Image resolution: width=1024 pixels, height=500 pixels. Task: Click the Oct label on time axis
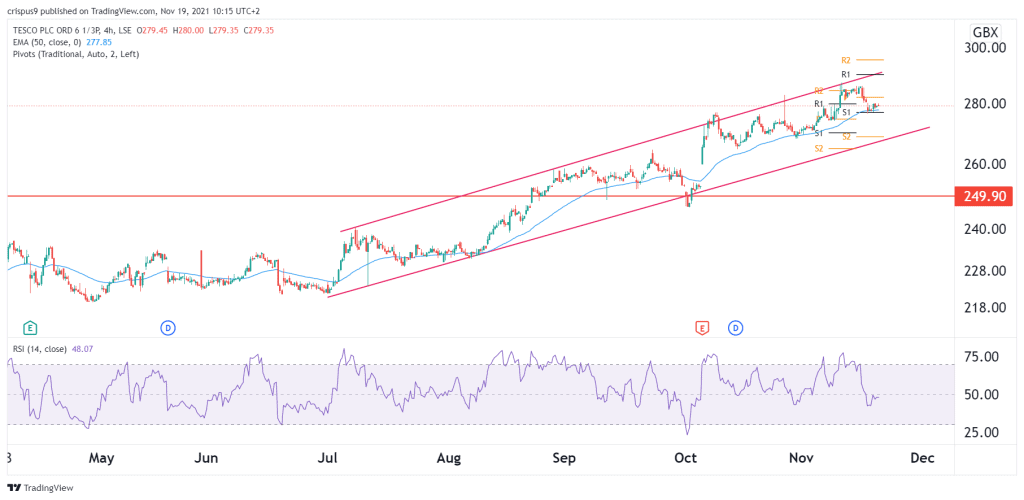click(x=686, y=459)
